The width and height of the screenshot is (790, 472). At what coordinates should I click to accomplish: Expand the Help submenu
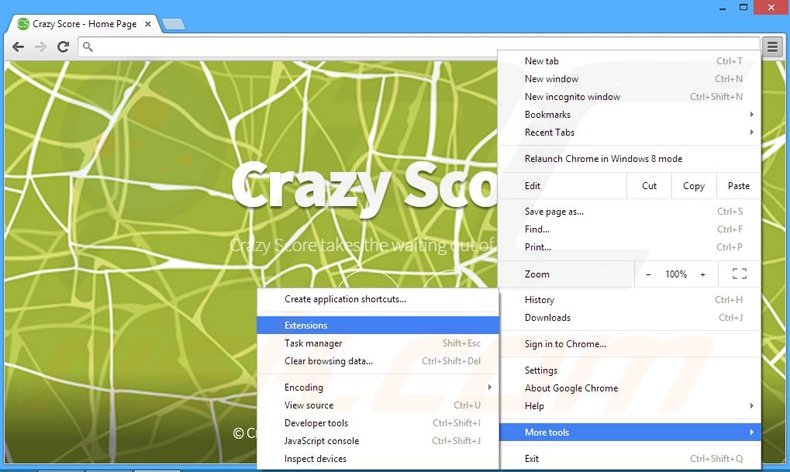click(629, 406)
